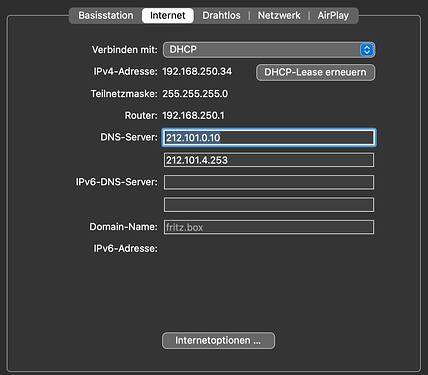Open the Drahtlos tab

click(221, 16)
